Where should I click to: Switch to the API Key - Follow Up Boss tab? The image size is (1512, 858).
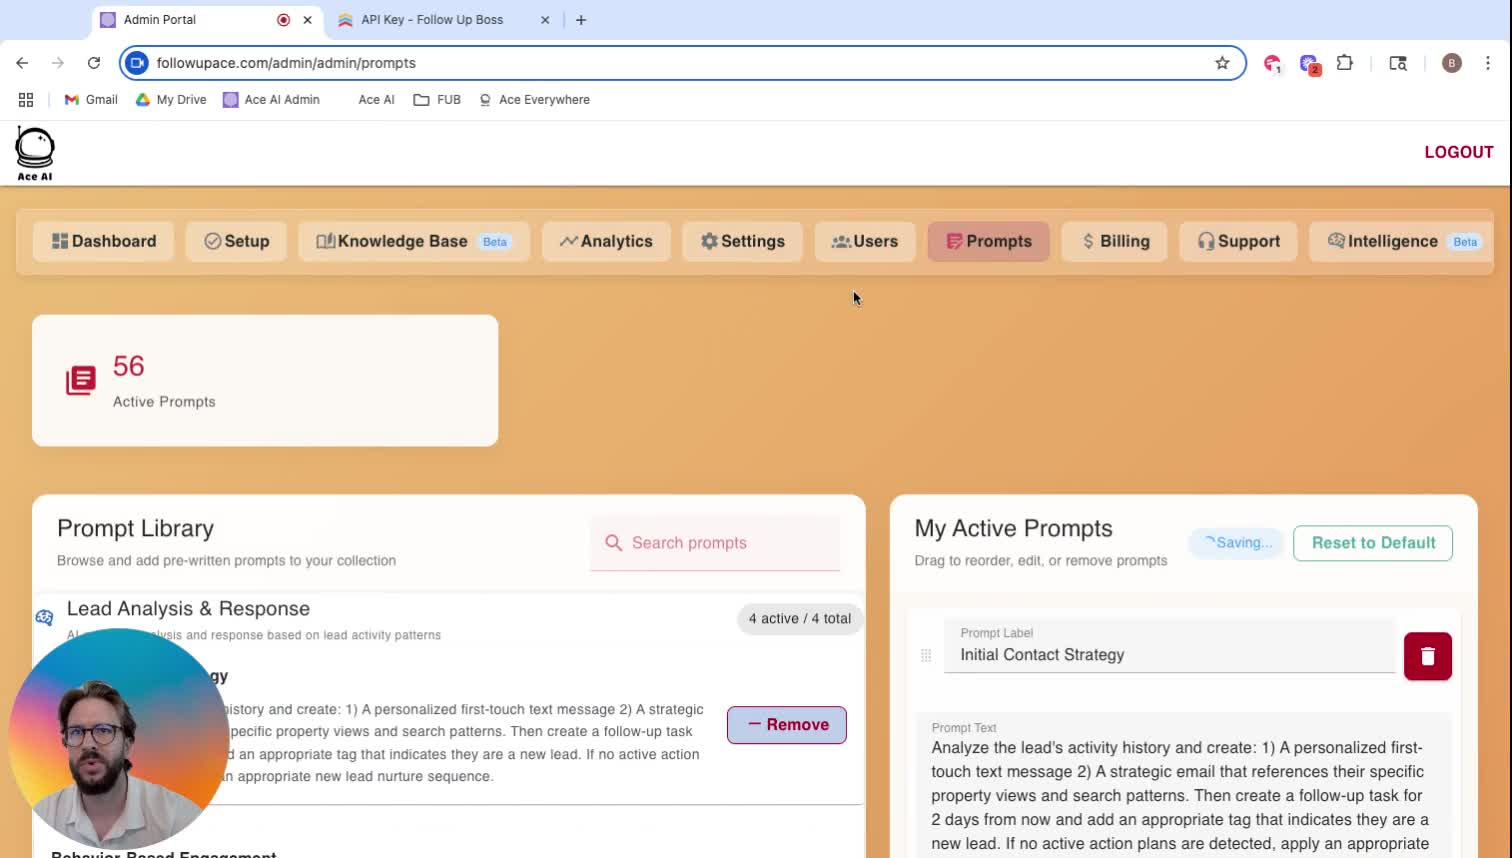(x=432, y=20)
